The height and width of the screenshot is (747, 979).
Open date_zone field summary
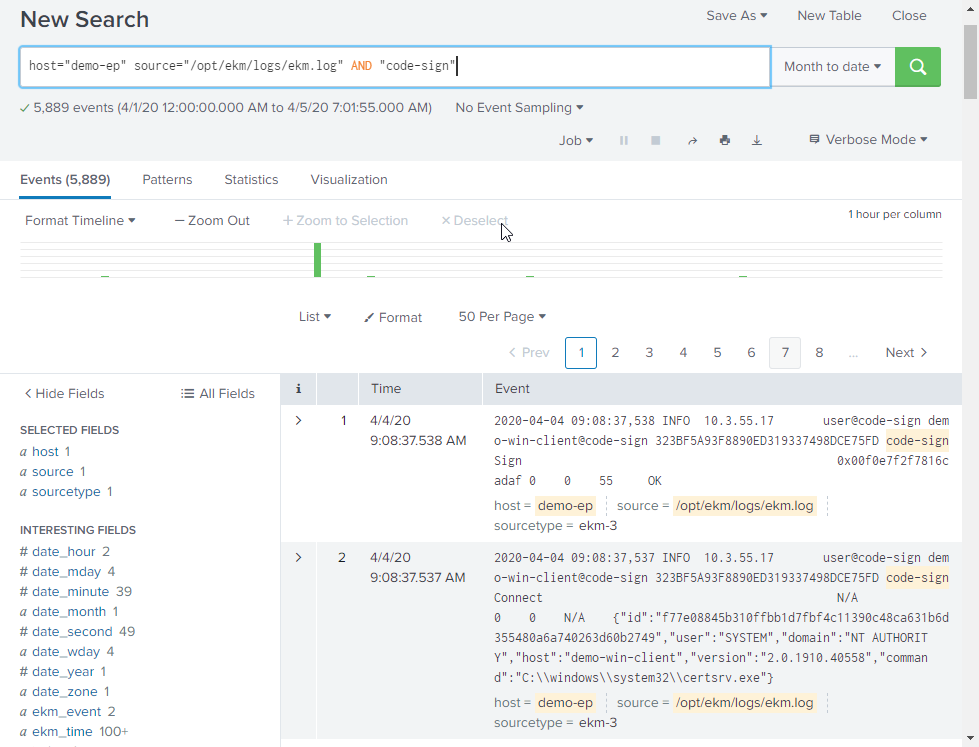click(x=64, y=691)
